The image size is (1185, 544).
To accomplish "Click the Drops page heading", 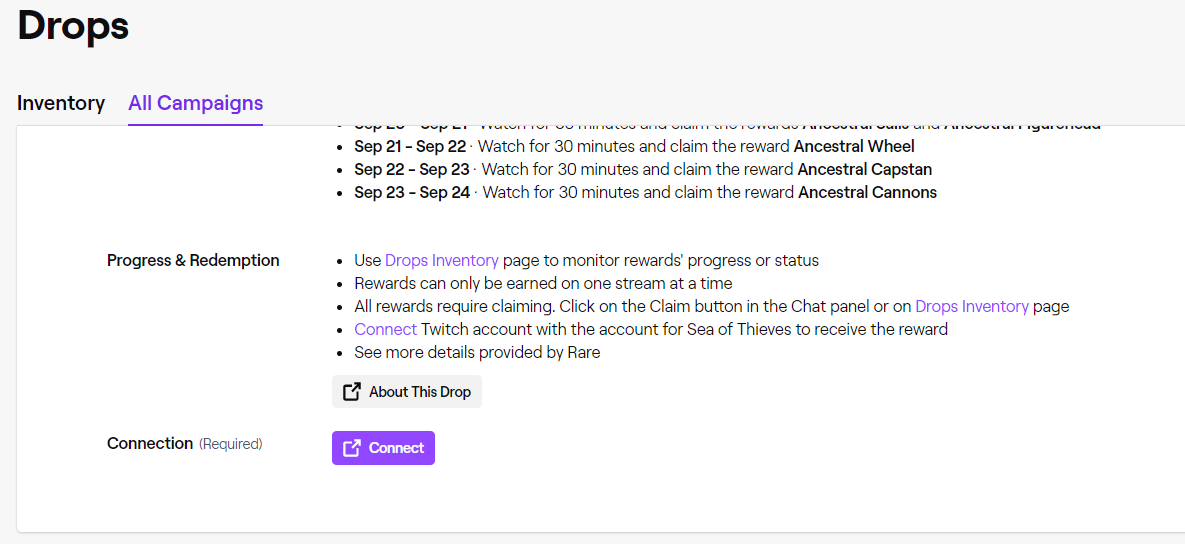I will (73, 25).
